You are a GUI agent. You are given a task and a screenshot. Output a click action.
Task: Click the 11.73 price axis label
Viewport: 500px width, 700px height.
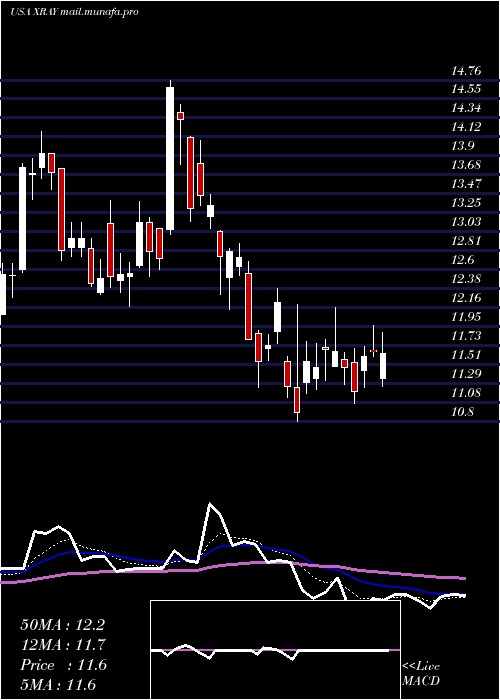pos(466,336)
